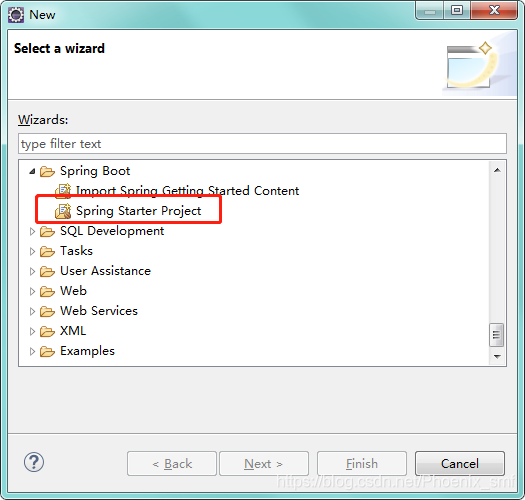This screenshot has height=500, width=525.
Task: Click the Spring Starter Project wizard icon
Action: pyautogui.click(x=63, y=211)
